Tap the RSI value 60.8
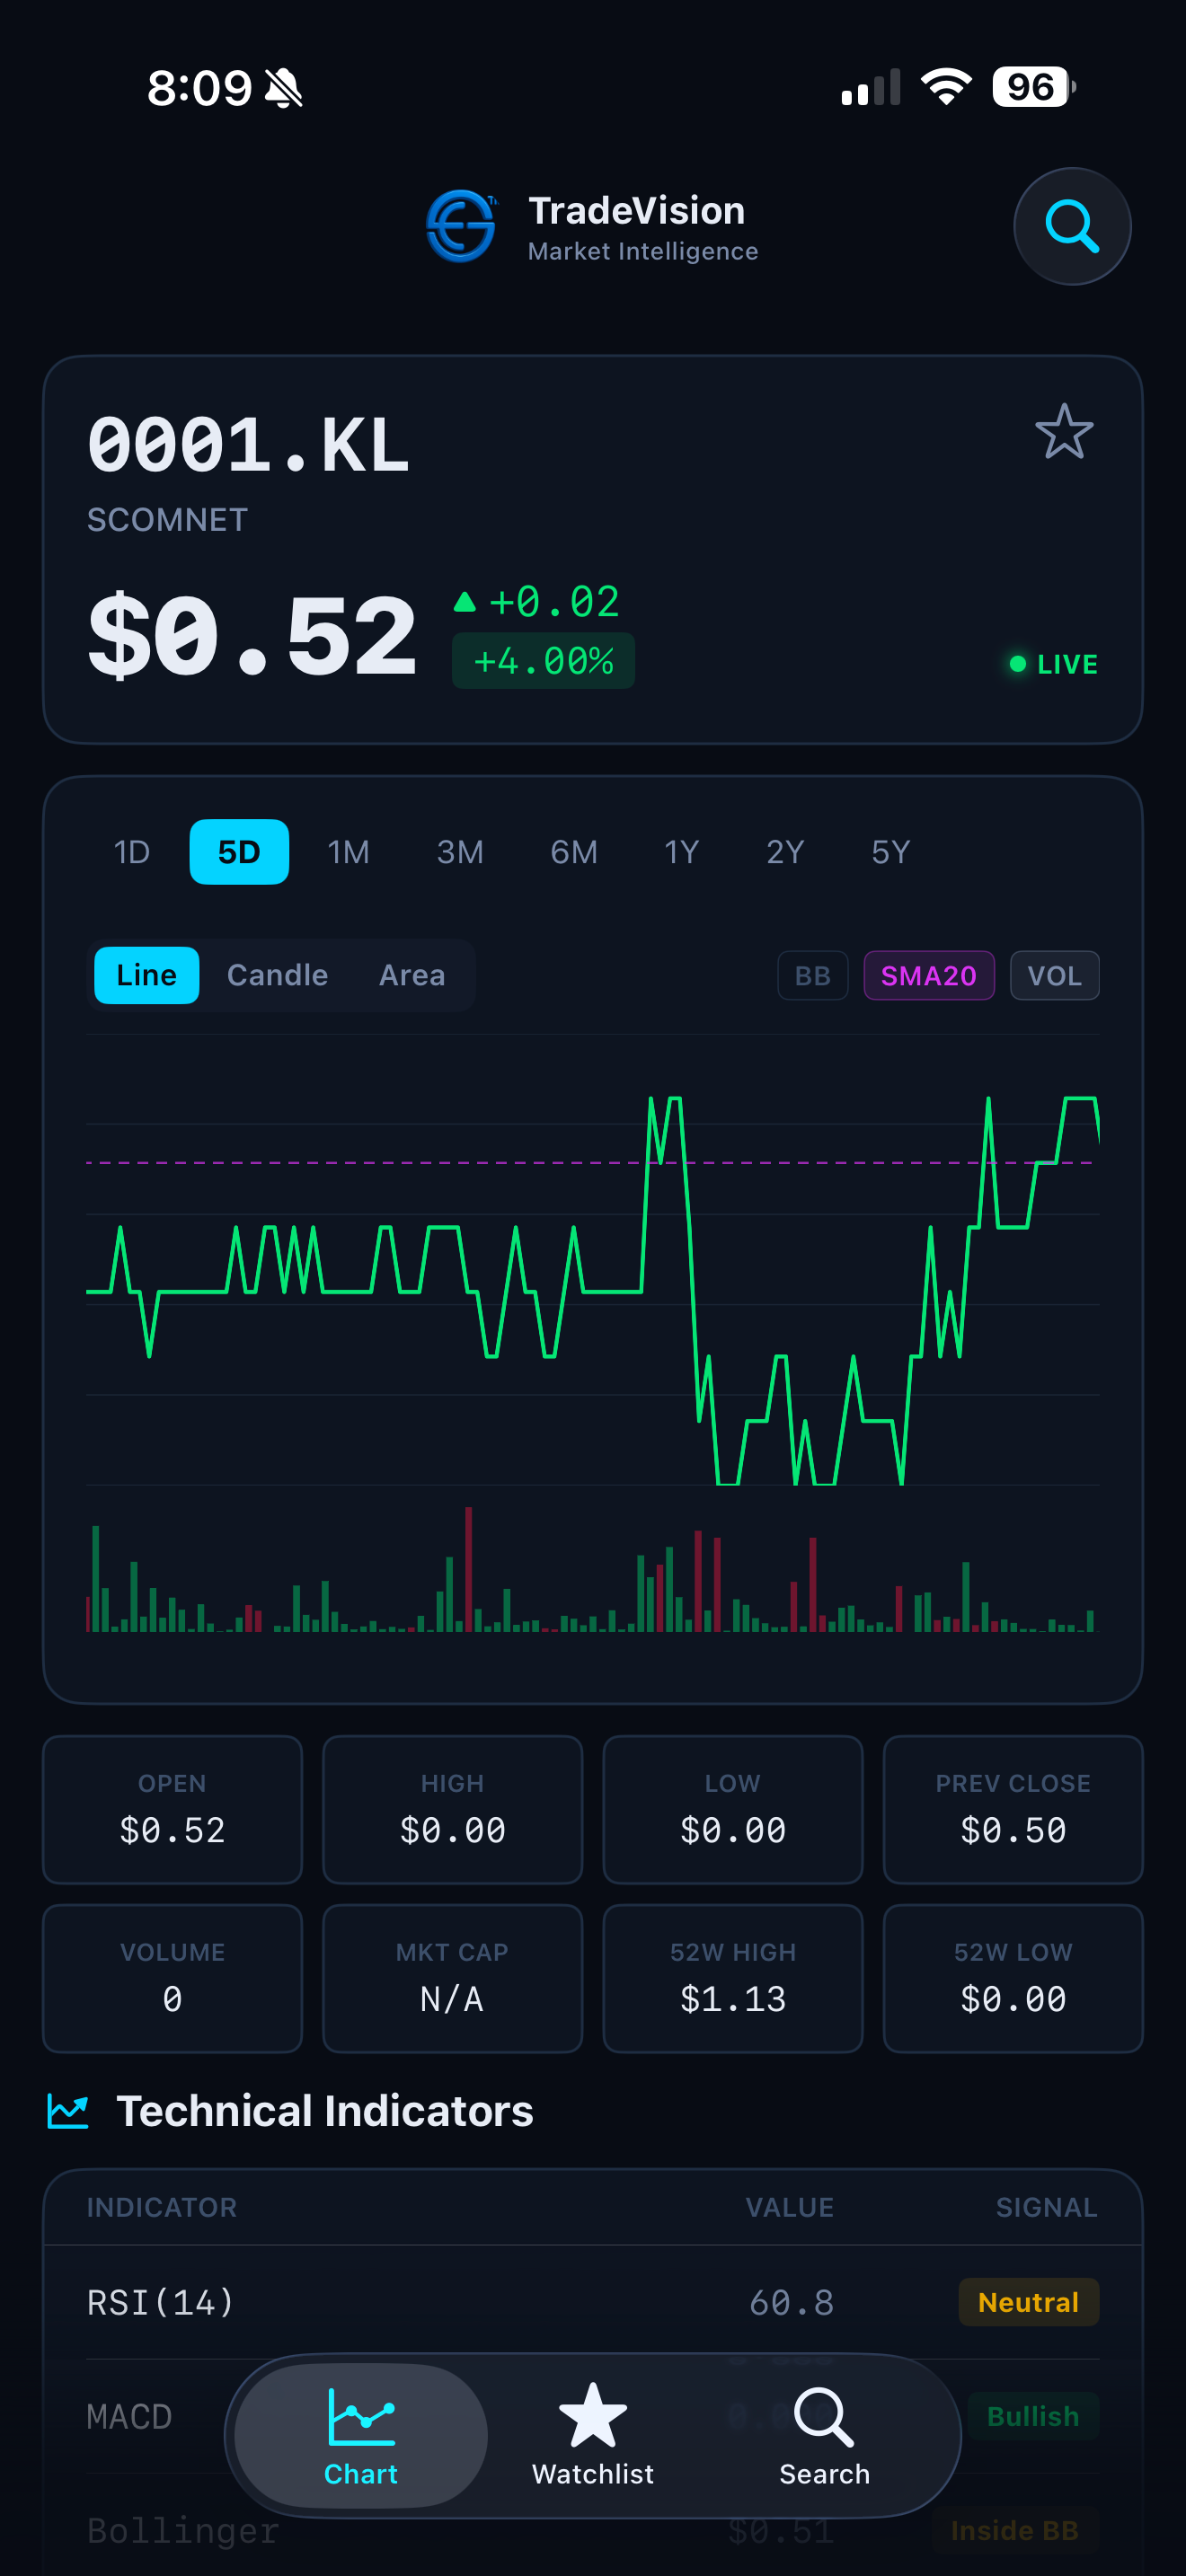This screenshot has width=1186, height=2576. (791, 2303)
